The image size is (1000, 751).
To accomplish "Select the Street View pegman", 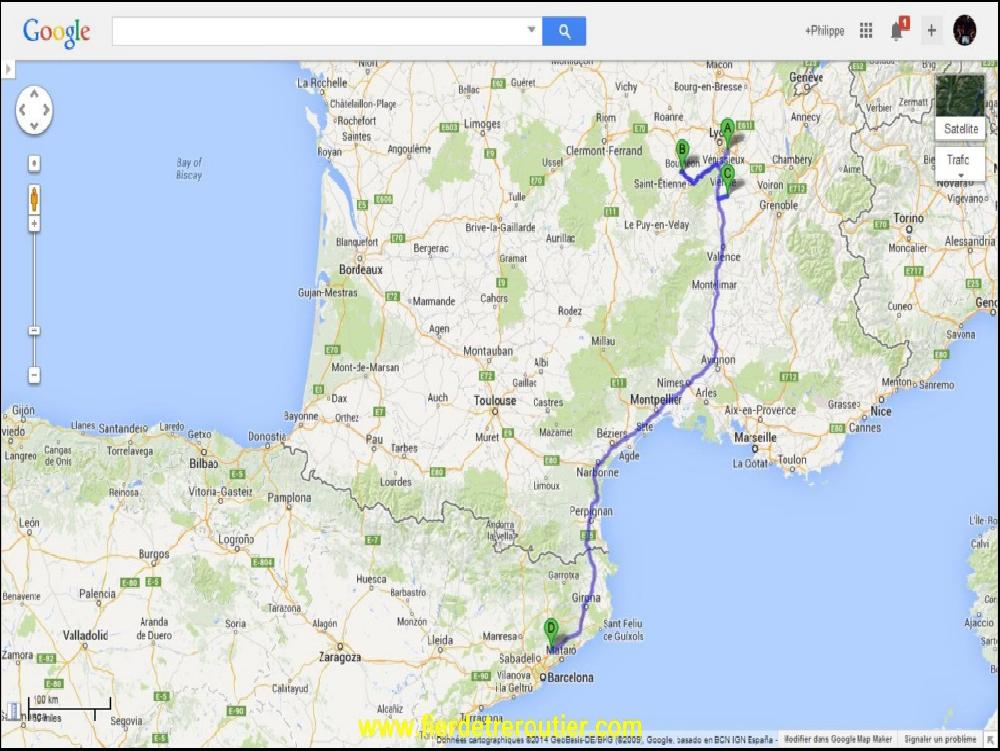I will 34,197.
